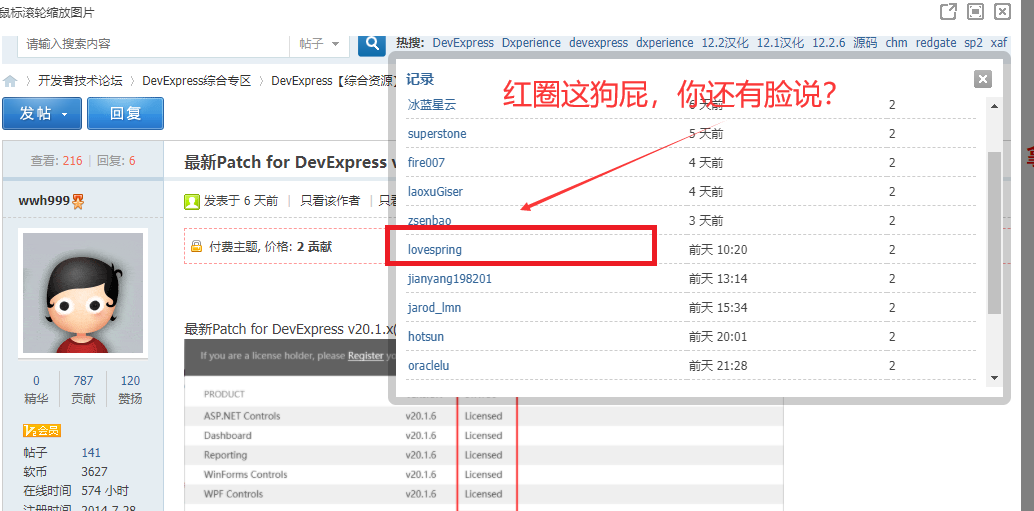
Task: Click hot keyword 12.2汉化
Action: (725, 43)
